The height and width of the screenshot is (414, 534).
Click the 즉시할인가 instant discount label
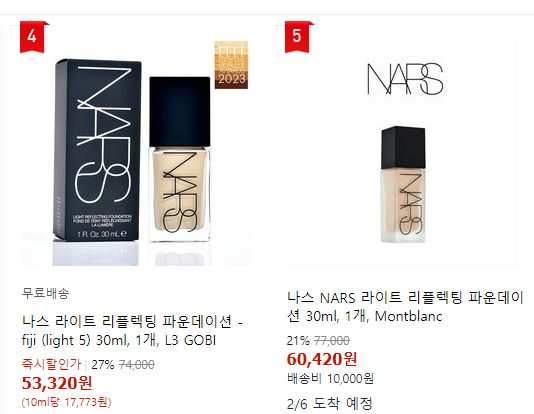click(x=51, y=364)
